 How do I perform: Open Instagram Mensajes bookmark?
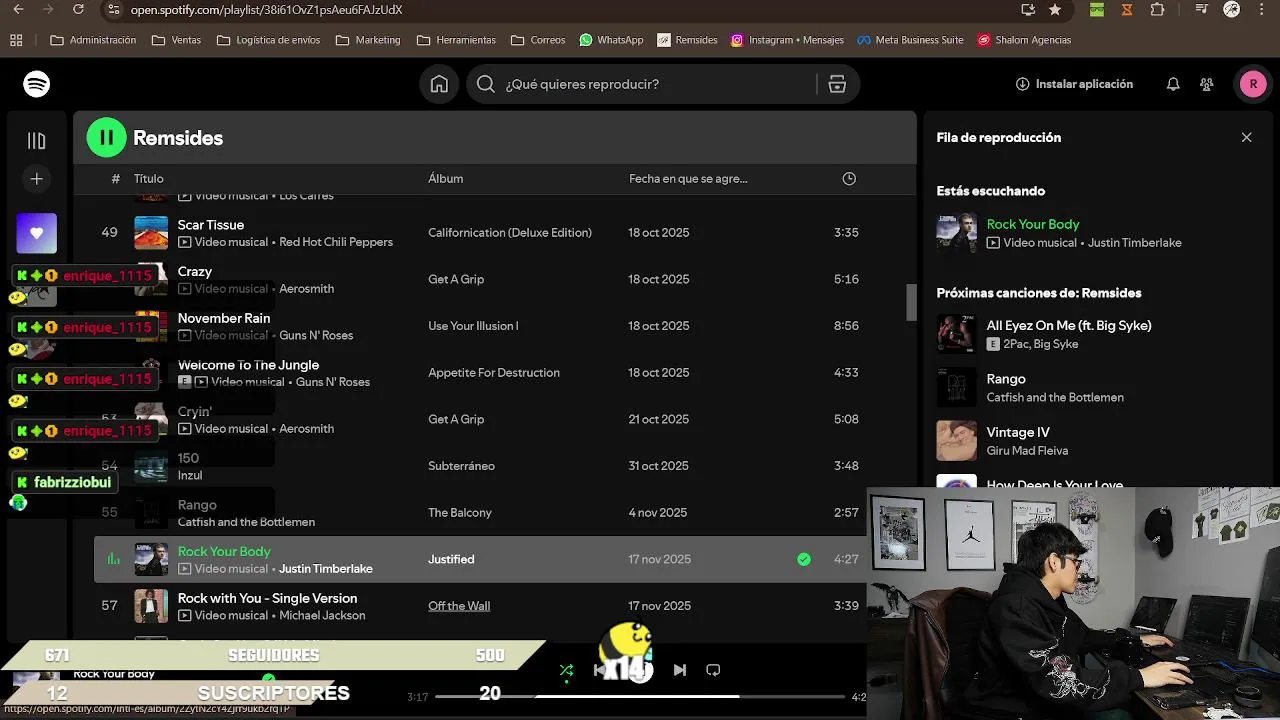pyautogui.click(x=787, y=40)
